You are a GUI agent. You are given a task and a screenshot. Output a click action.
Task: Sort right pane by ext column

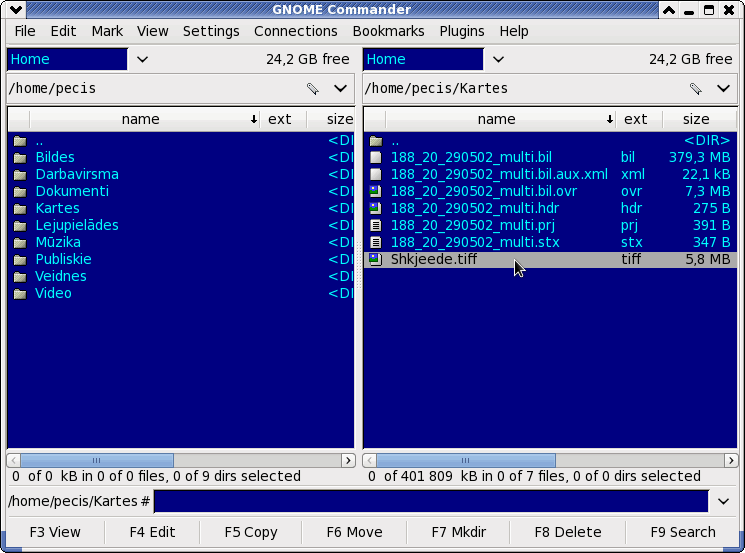click(x=639, y=119)
